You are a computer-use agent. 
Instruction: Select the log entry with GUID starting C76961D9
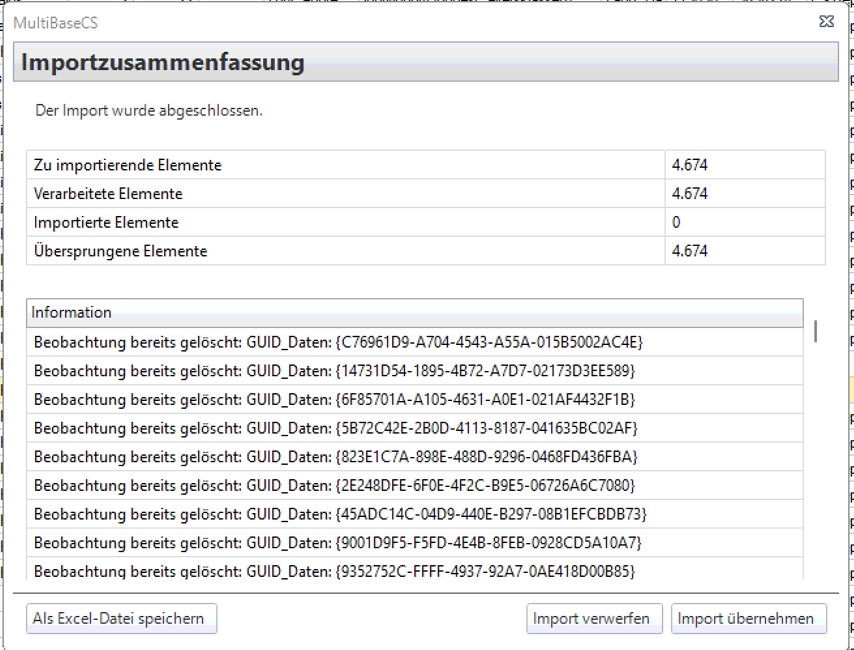tap(337, 342)
